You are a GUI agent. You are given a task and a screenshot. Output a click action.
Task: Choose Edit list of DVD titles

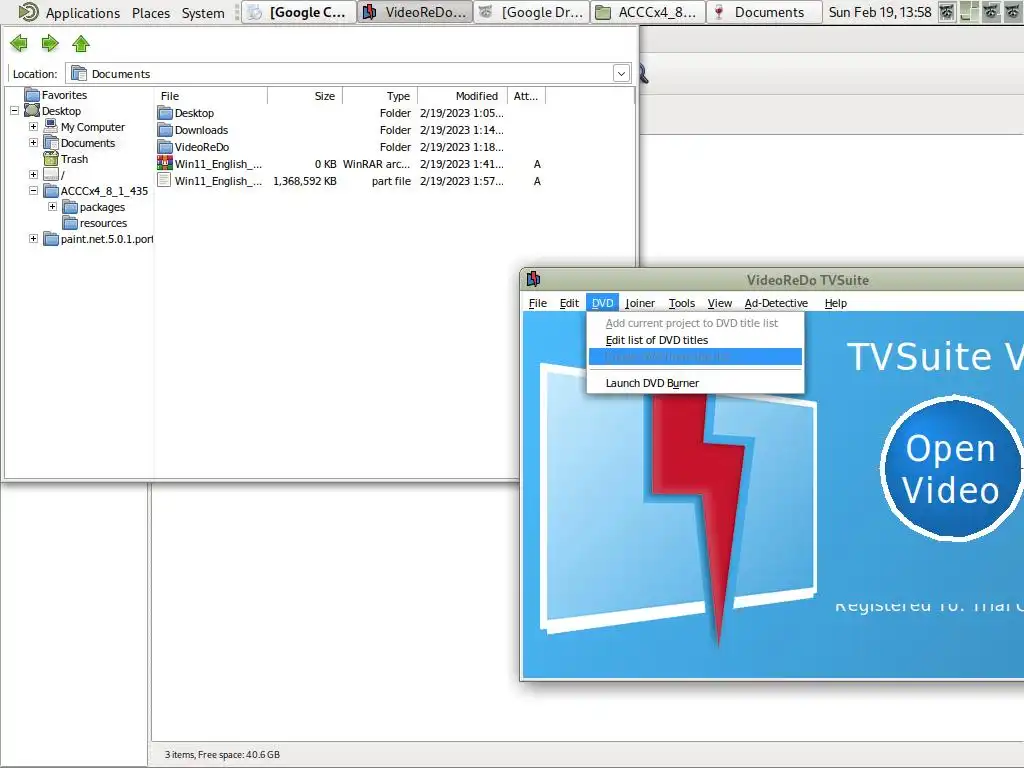(x=695, y=340)
